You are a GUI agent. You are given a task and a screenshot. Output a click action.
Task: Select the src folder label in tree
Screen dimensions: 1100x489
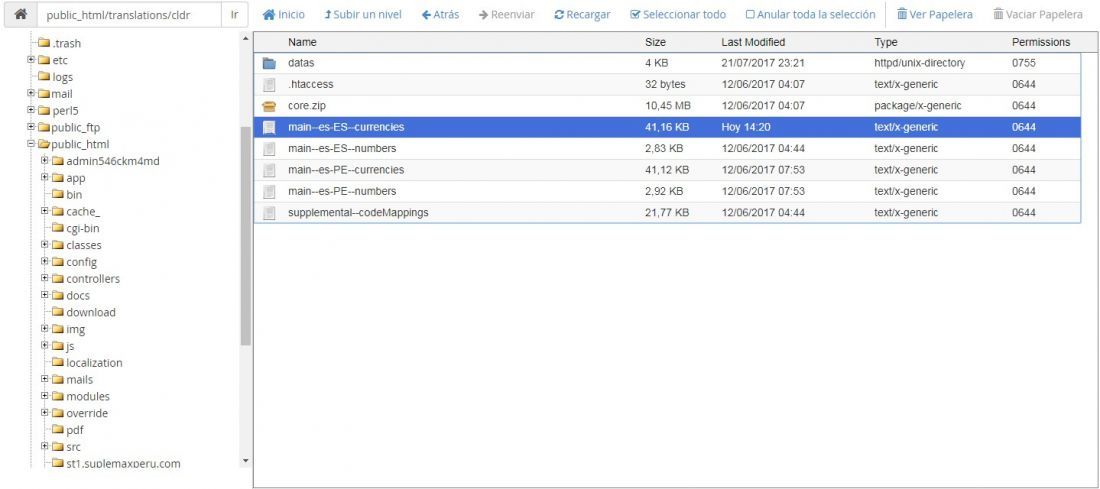click(74, 447)
